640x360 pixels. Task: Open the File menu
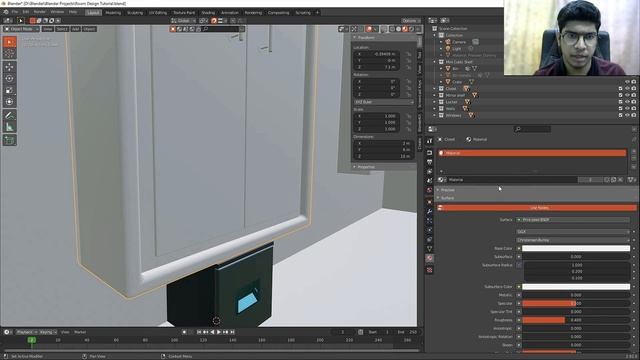coord(15,12)
